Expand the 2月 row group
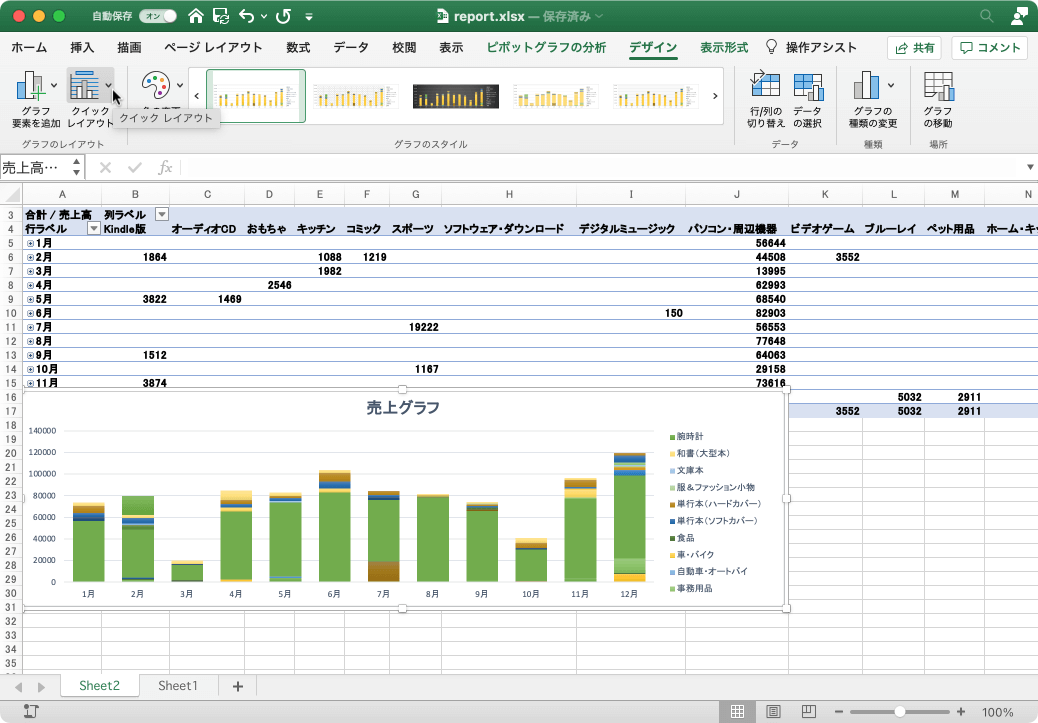 click(x=30, y=258)
